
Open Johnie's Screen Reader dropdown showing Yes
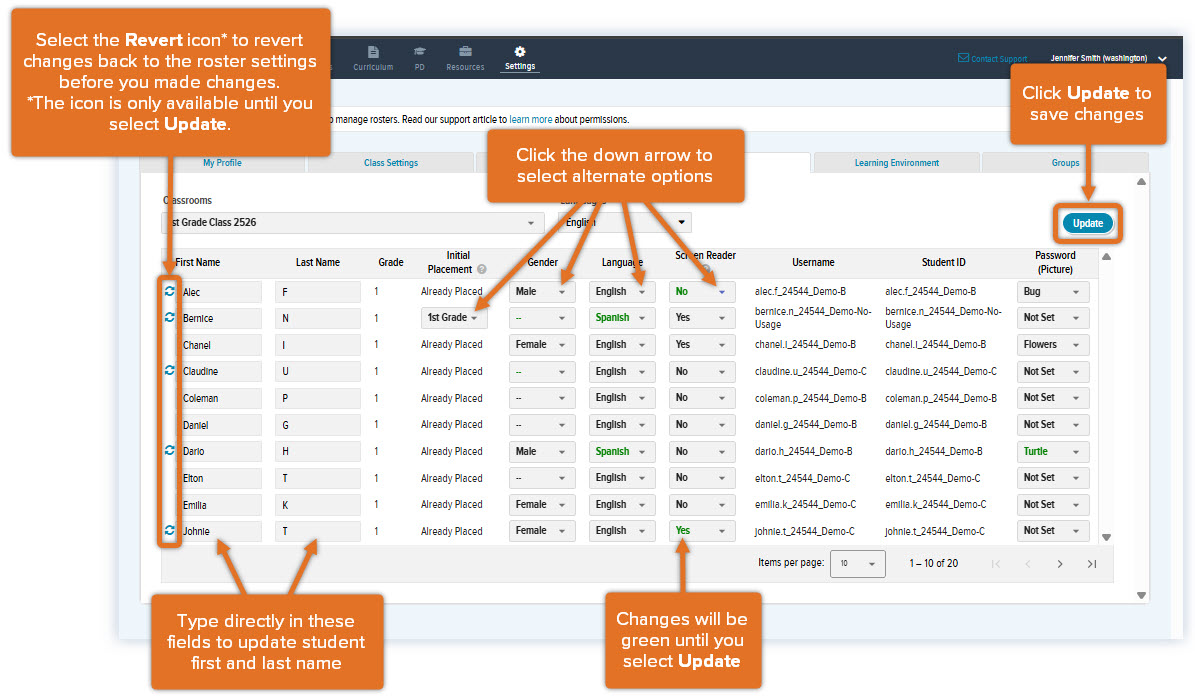pos(701,531)
